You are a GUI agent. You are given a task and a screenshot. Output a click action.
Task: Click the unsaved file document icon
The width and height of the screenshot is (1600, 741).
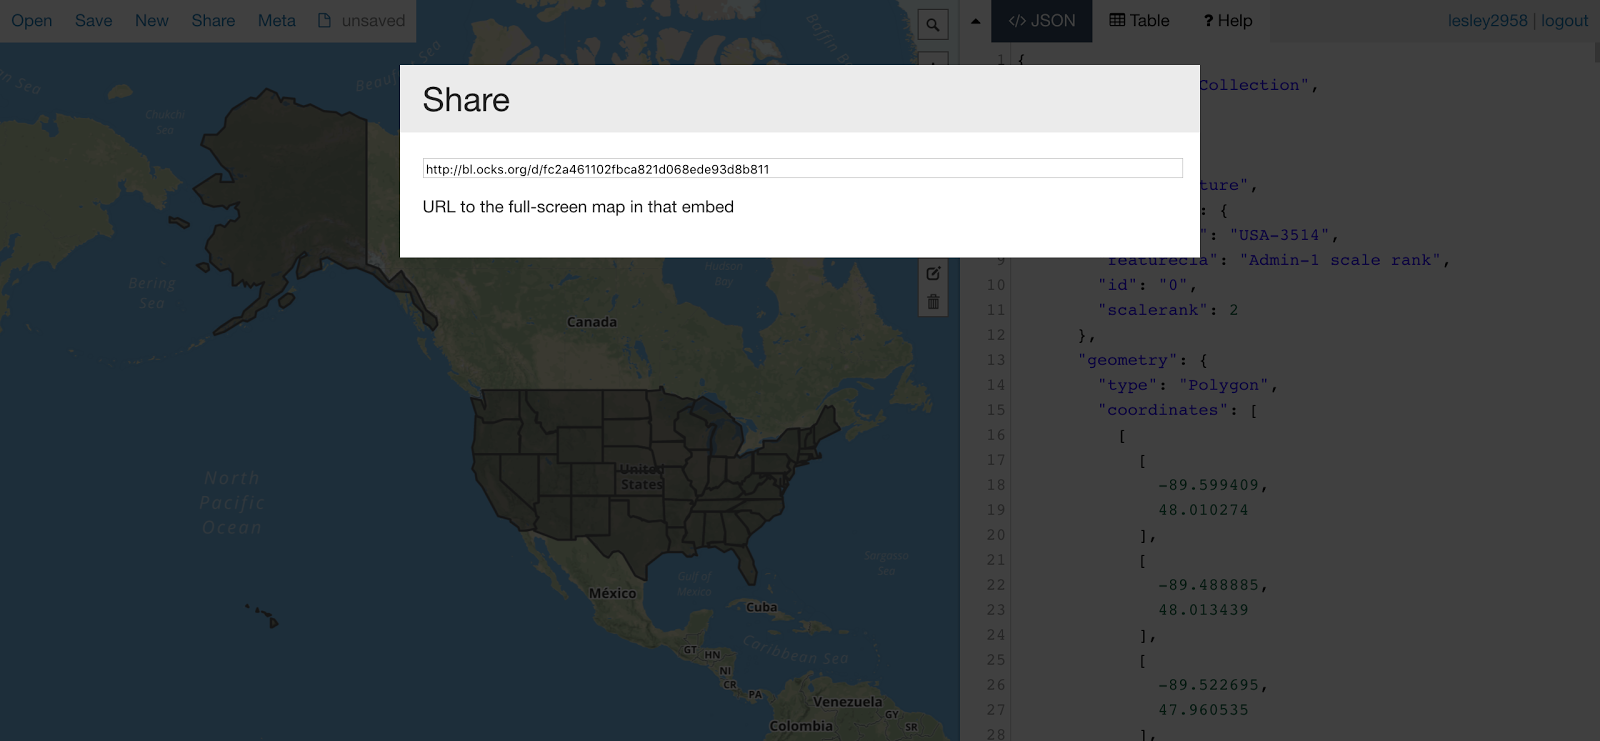click(324, 20)
